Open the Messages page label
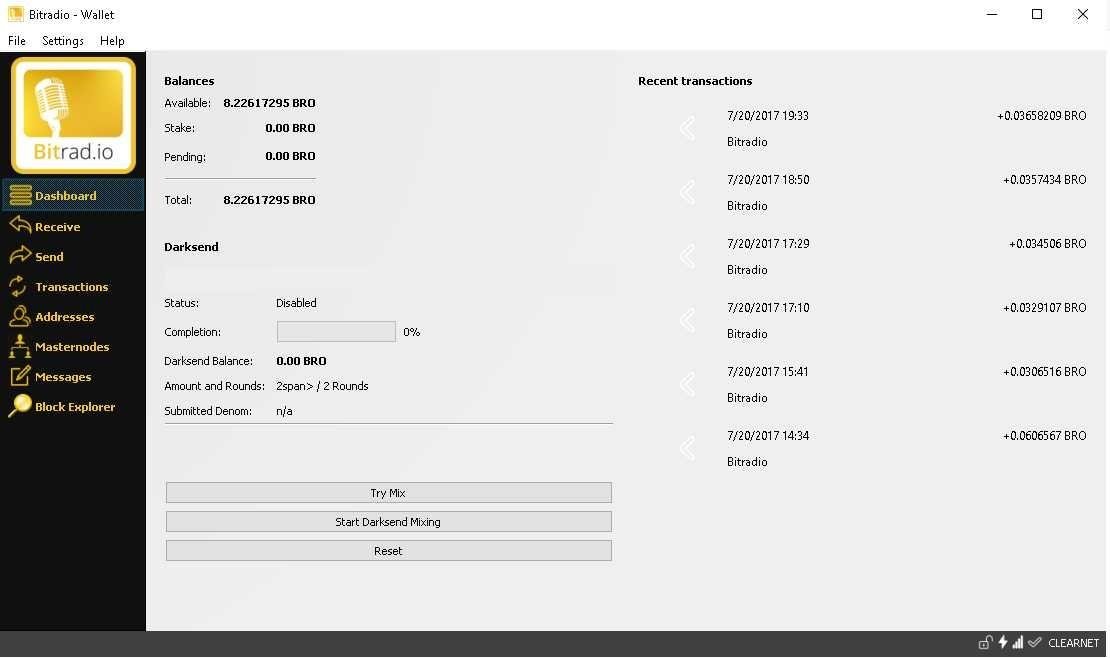The image size is (1110, 658). click(62, 377)
